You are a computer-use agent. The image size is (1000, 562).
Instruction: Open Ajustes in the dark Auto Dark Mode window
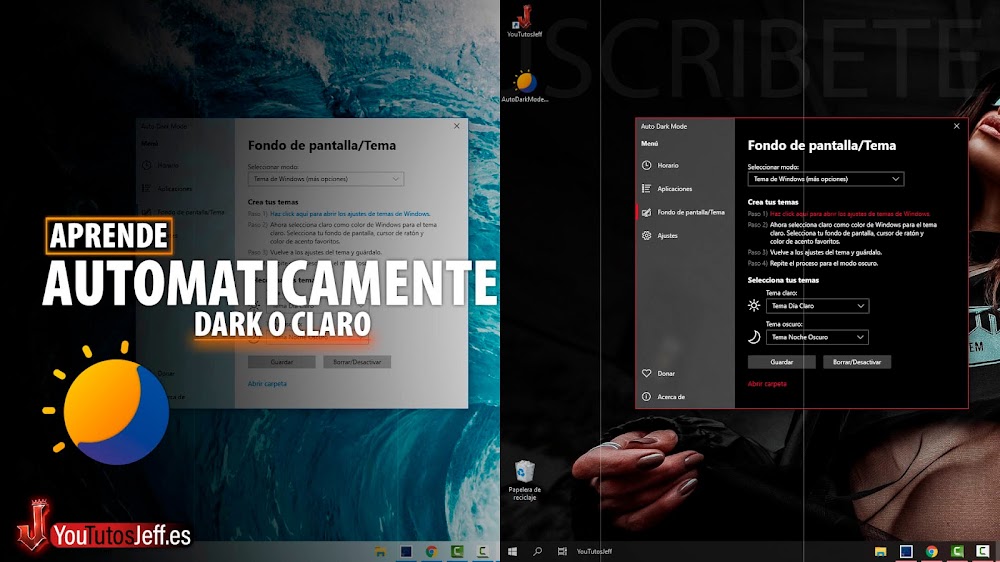tap(667, 235)
